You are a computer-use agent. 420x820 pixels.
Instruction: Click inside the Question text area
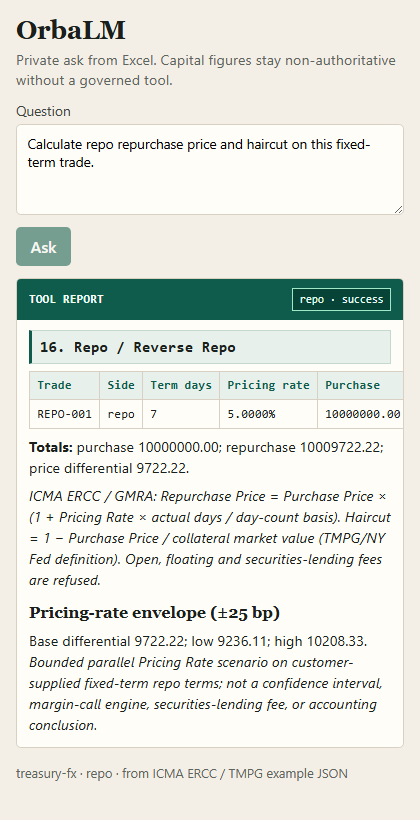pyautogui.click(x=210, y=169)
